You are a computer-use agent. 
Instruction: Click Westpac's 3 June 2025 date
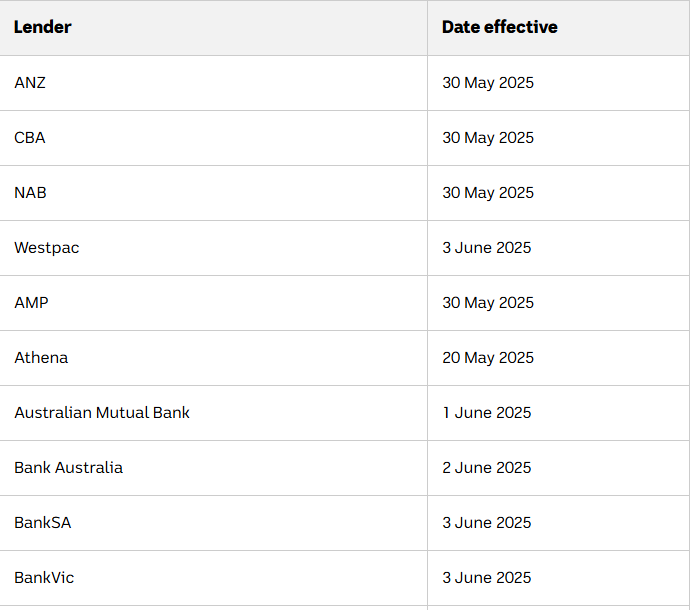click(487, 248)
